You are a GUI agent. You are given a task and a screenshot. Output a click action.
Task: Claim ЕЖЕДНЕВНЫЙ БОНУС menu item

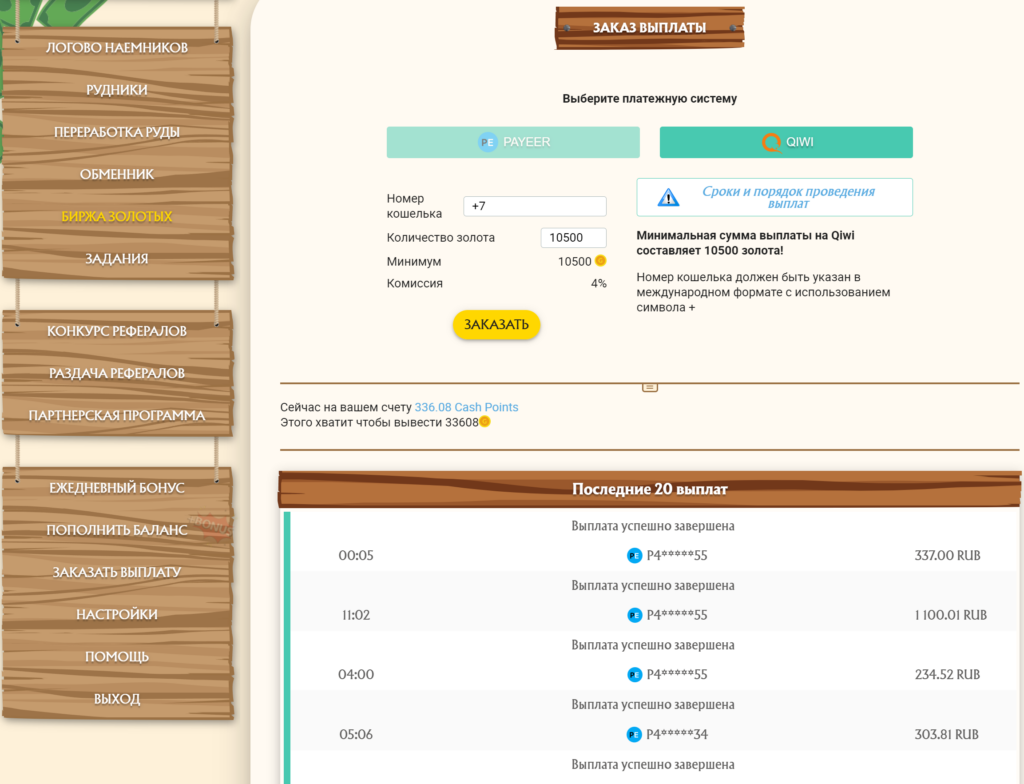coord(117,488)
